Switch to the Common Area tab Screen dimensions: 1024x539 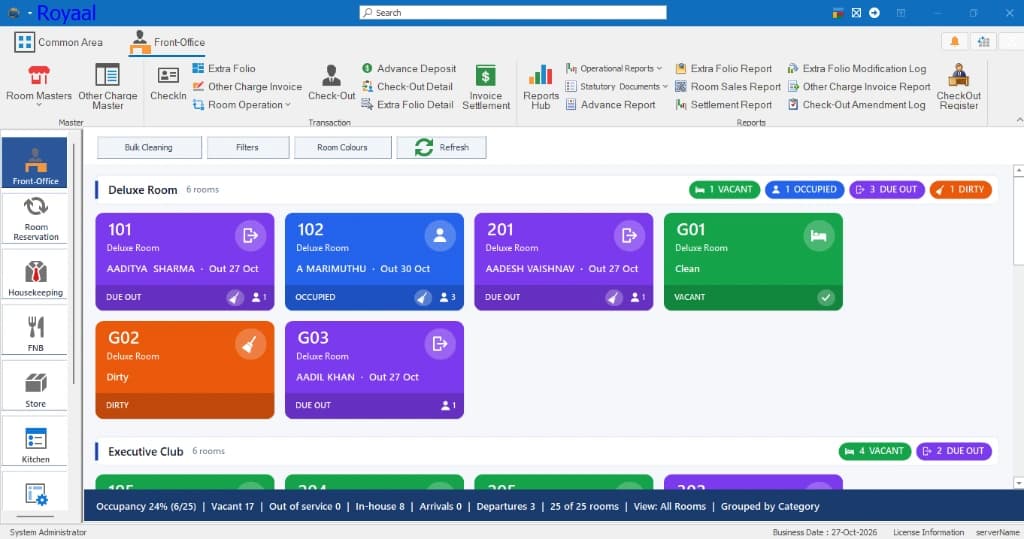(x=59, y=42)
